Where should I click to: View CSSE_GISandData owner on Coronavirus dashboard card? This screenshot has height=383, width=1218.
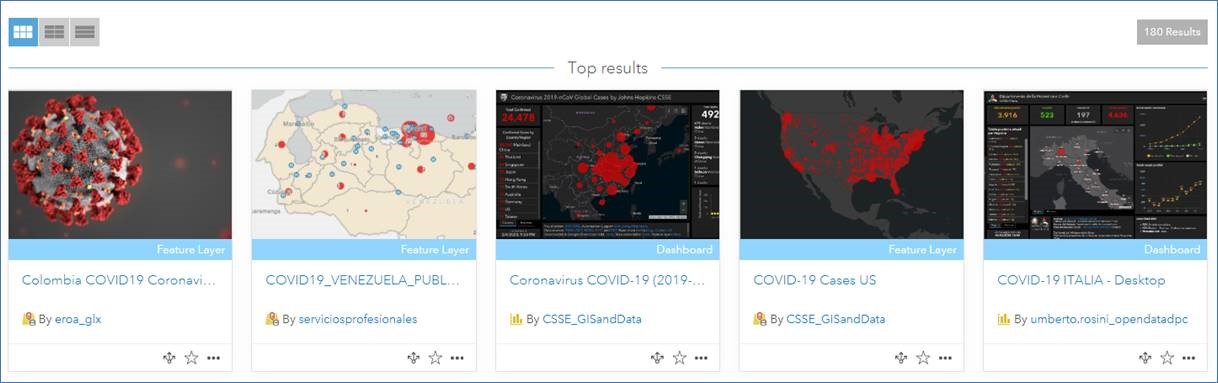(592, 320)
